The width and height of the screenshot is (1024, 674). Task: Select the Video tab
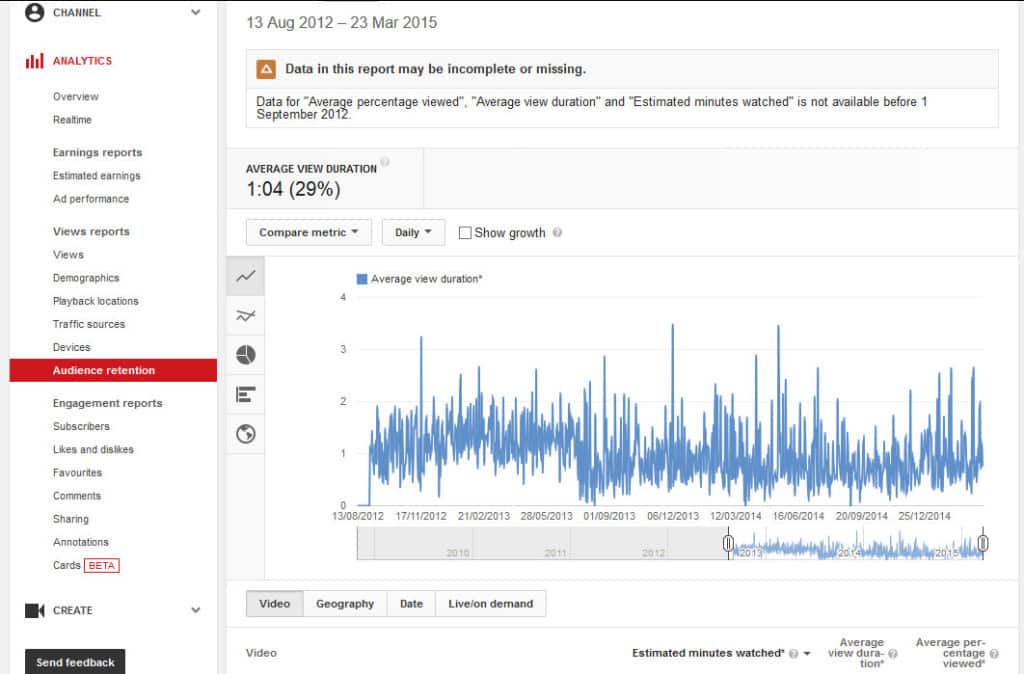pyautogui.click(x=274, y=603)
